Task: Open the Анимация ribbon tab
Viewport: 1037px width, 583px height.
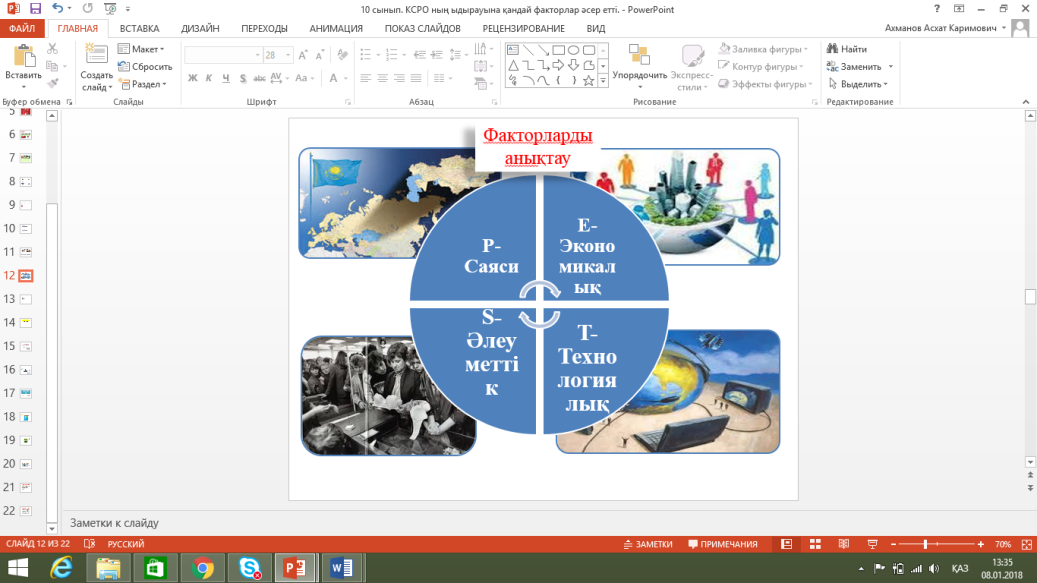Action: [x=336, y=29]
